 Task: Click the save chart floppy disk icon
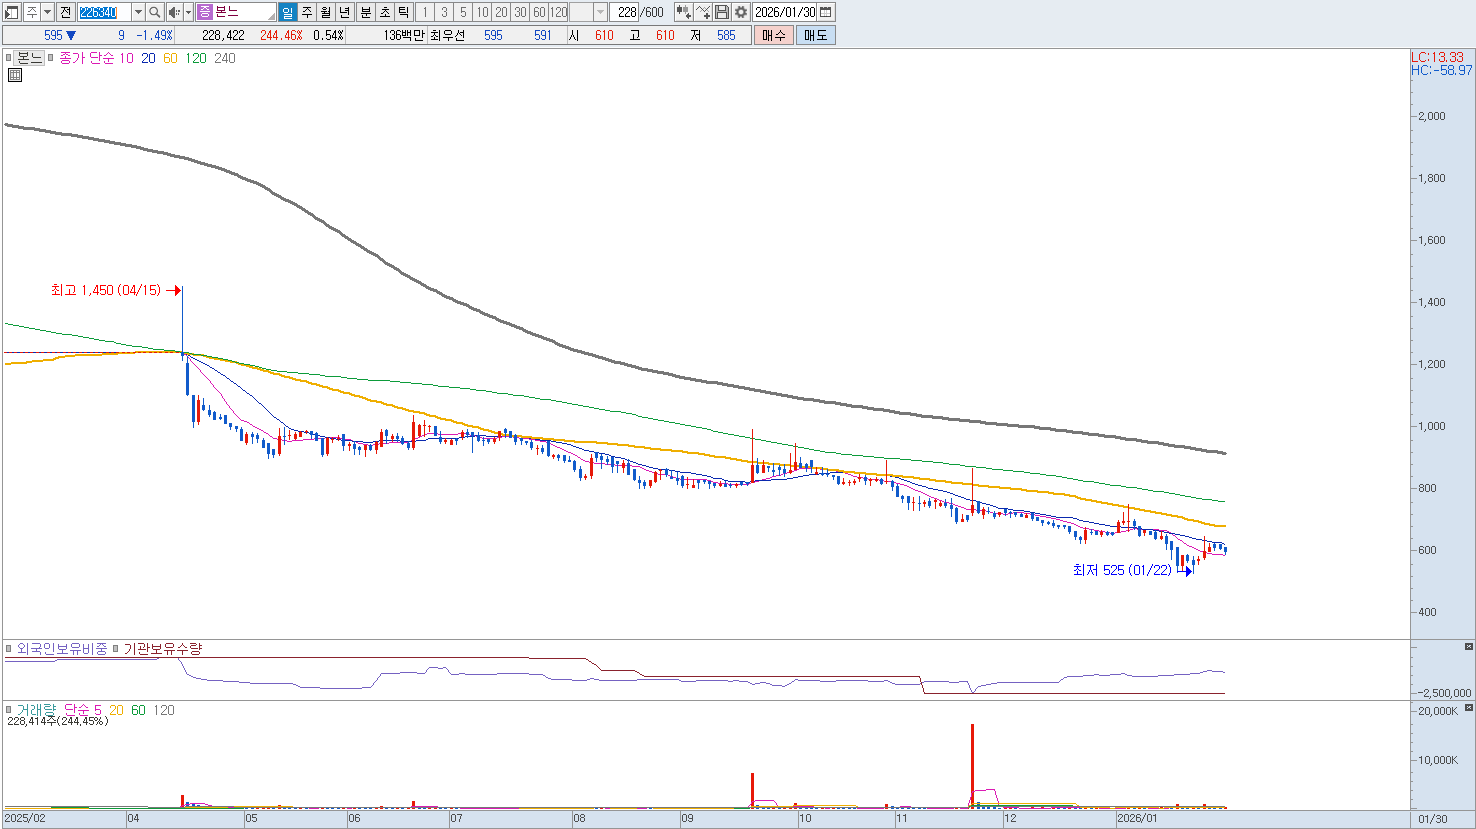(x=722, y=12)
